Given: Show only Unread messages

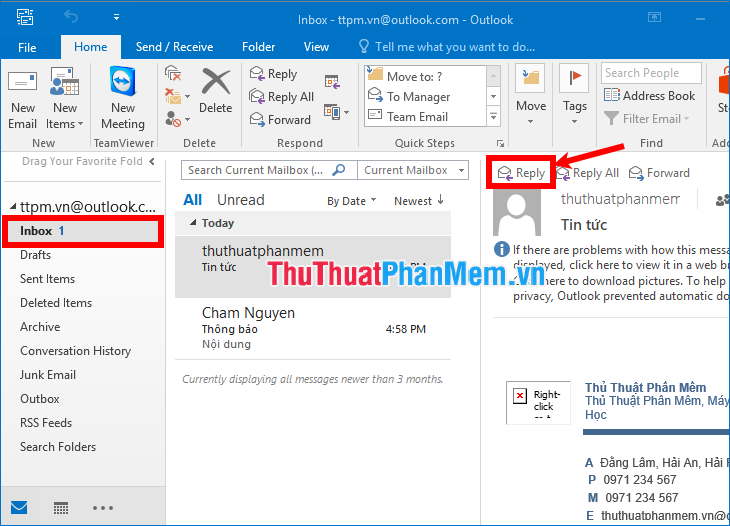Looking at the screenshot, I should click(240, 200).
